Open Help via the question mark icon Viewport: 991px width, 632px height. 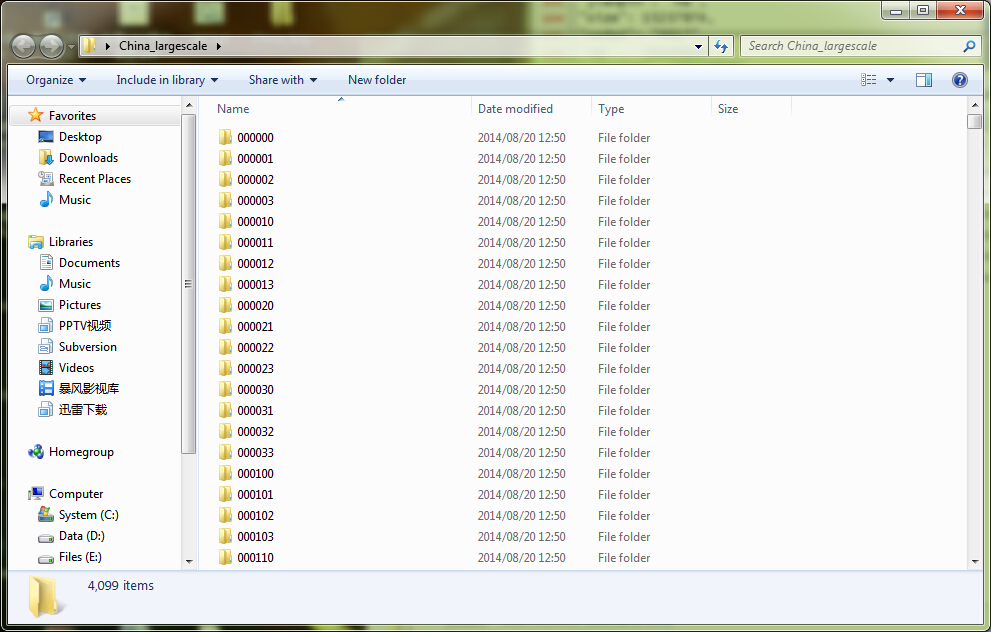959,80
